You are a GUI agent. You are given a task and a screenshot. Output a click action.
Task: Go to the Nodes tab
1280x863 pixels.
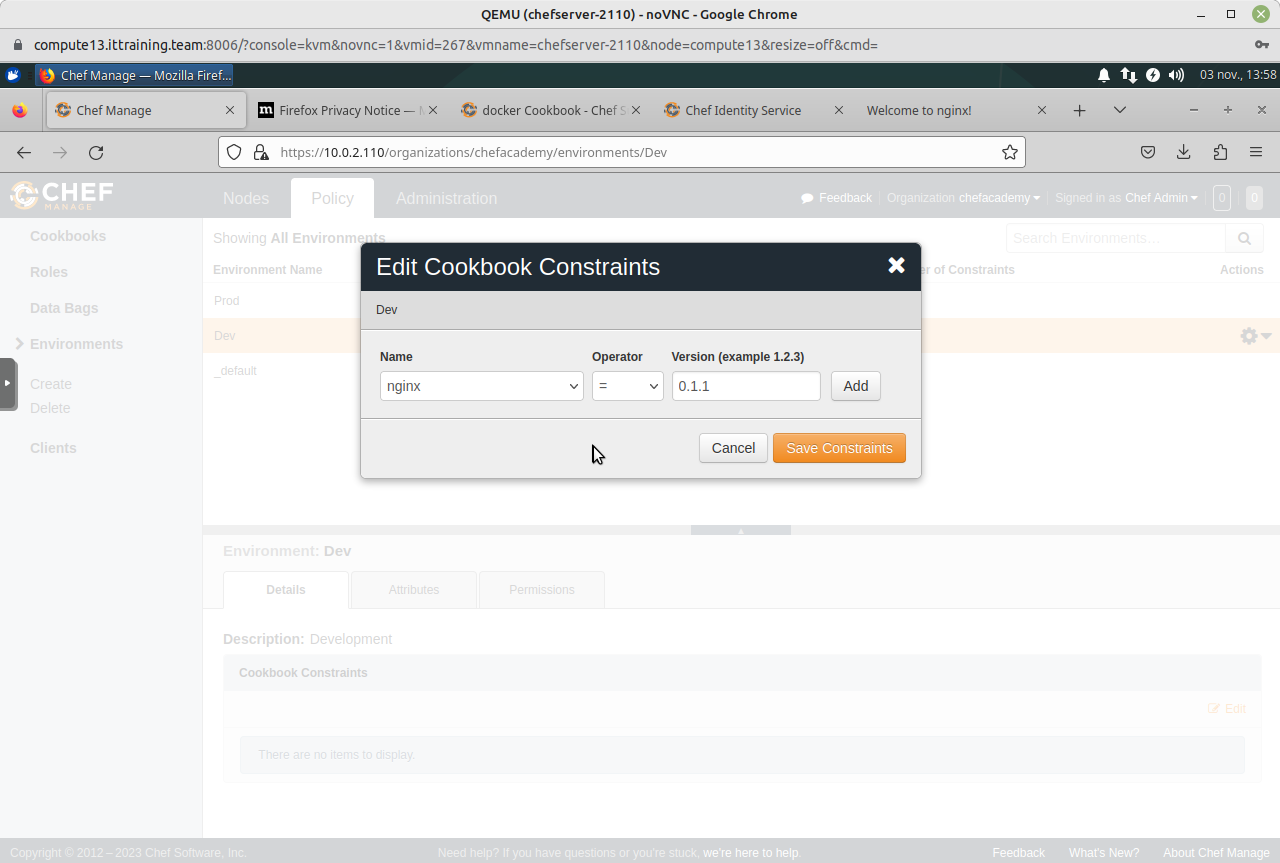coord(246,198)
